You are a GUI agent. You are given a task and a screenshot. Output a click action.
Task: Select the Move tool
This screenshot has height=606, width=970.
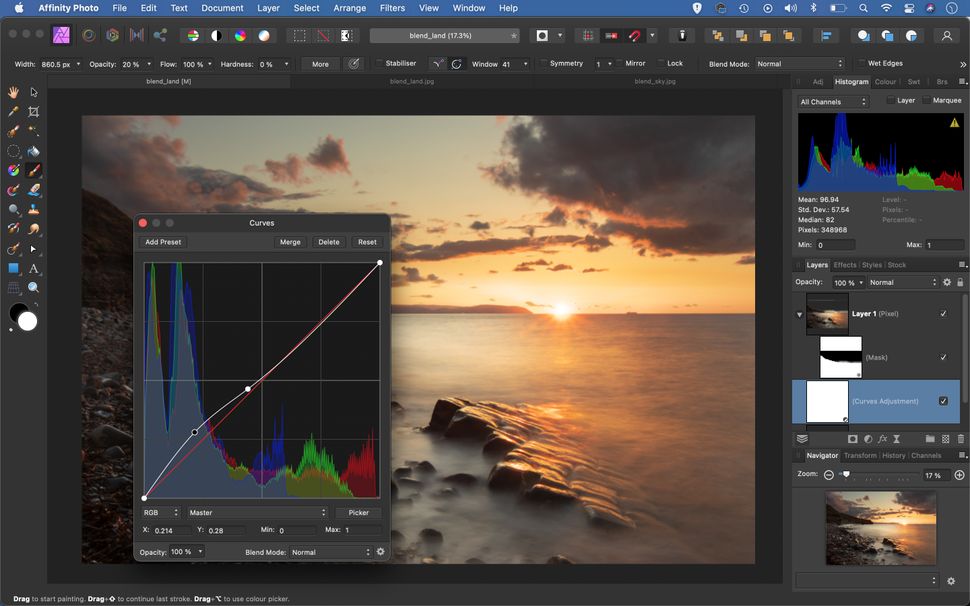click(x=33, y=91)
